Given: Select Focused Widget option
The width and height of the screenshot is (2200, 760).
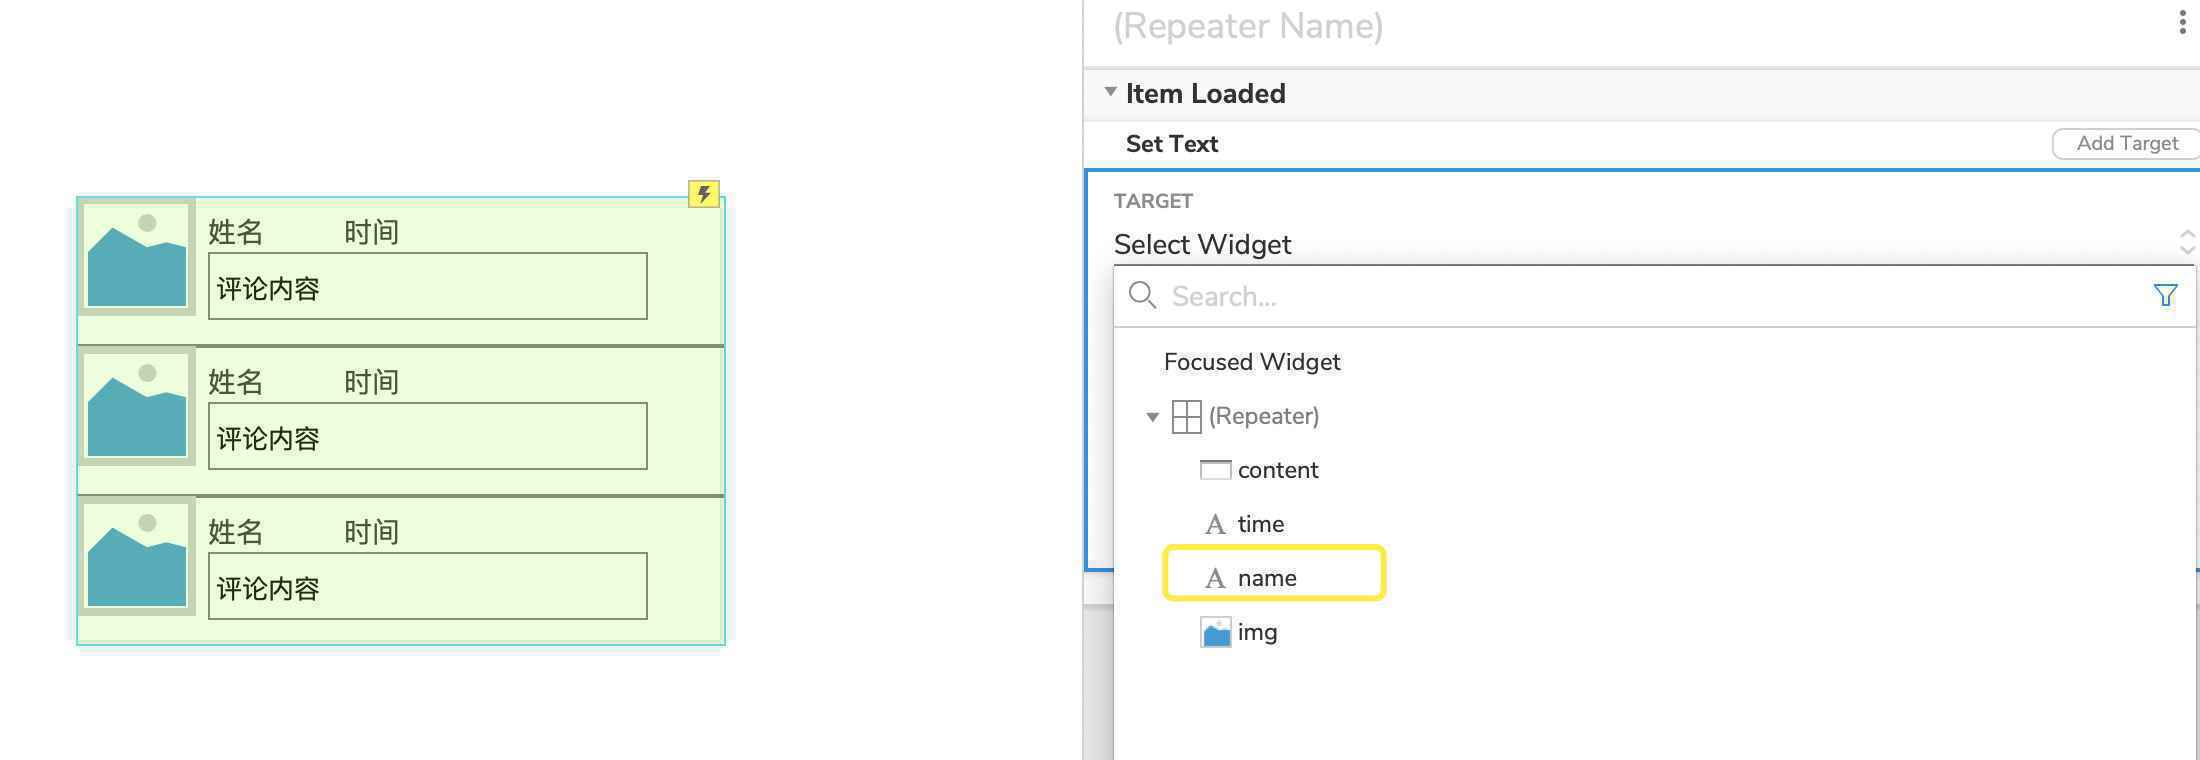Looking at the screenshot, I should [x=1252, y=362].
